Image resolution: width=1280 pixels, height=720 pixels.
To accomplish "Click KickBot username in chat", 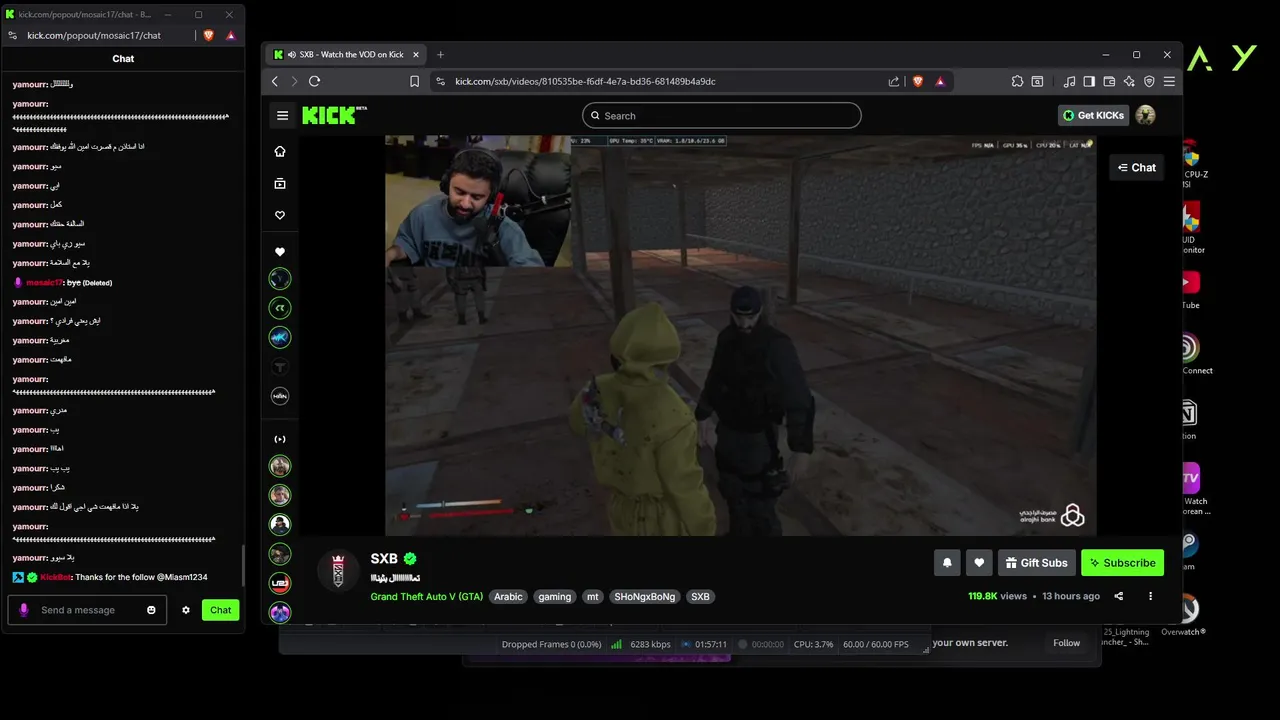I will pos(56,578).
